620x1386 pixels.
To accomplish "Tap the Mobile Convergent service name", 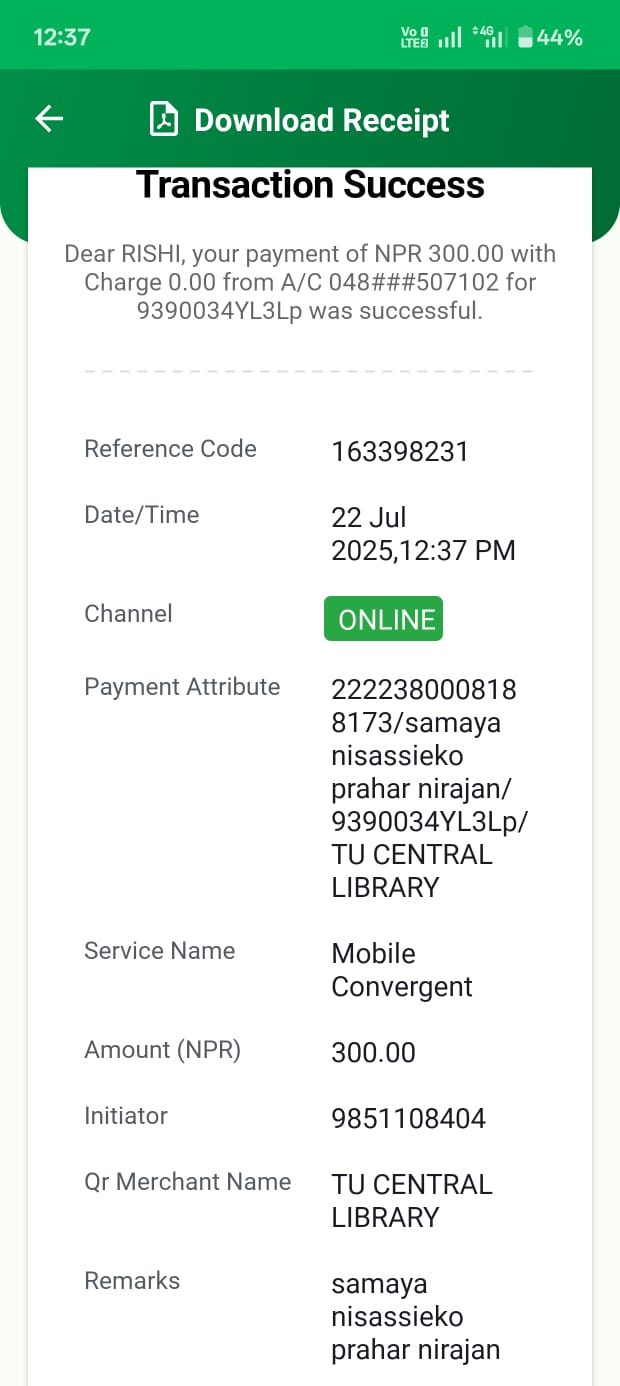I will click(x=401, y=970).
